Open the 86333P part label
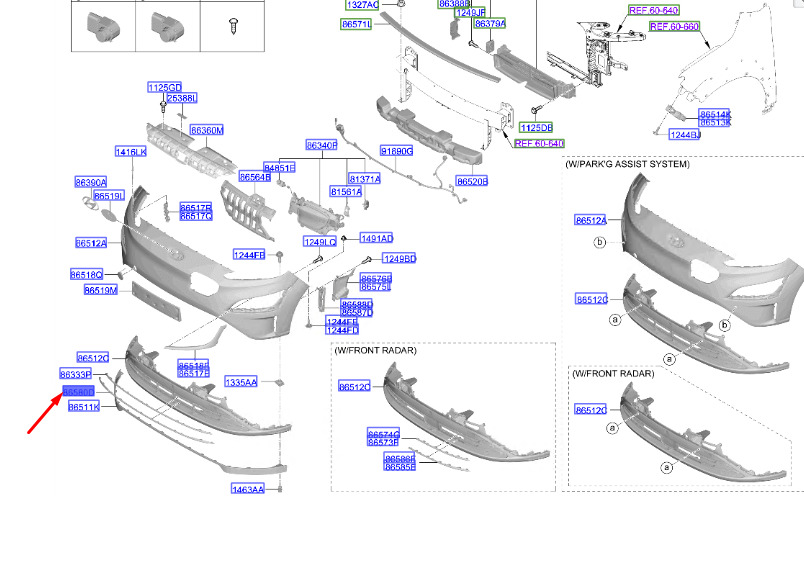Screen dimensions: 804x586 pyautogui.click(x=75, y=374)
